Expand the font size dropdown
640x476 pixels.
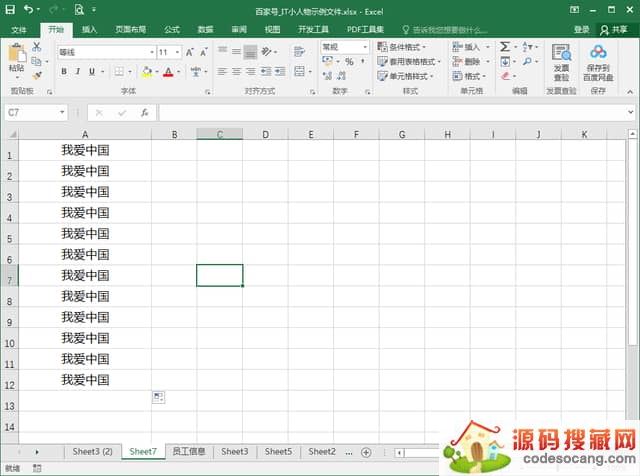(179, 52)
